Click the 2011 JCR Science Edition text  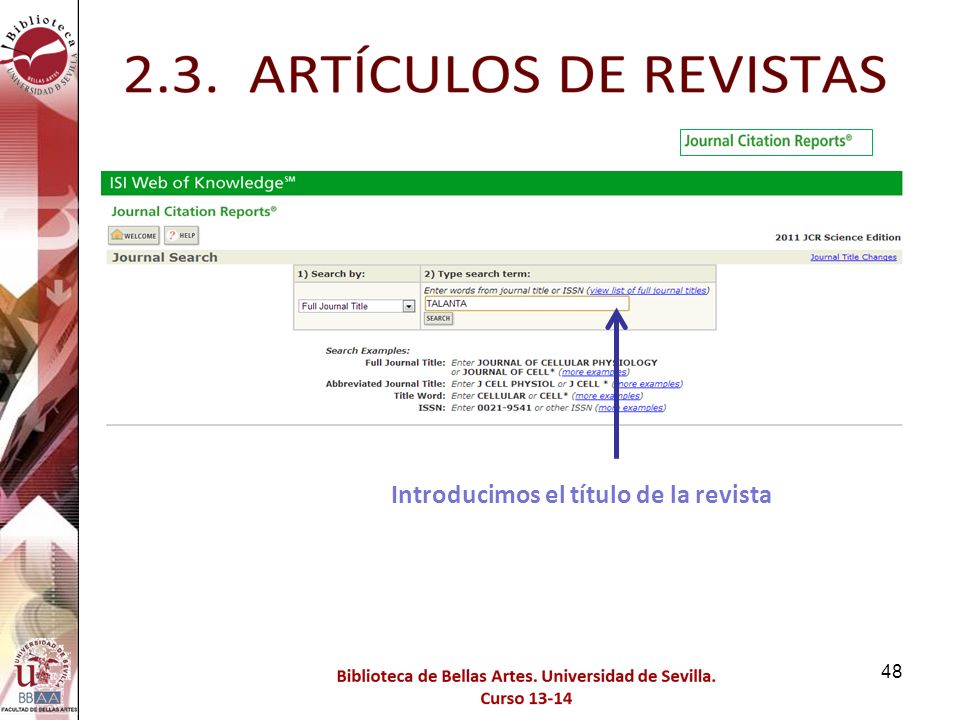[x=838, y=238]
